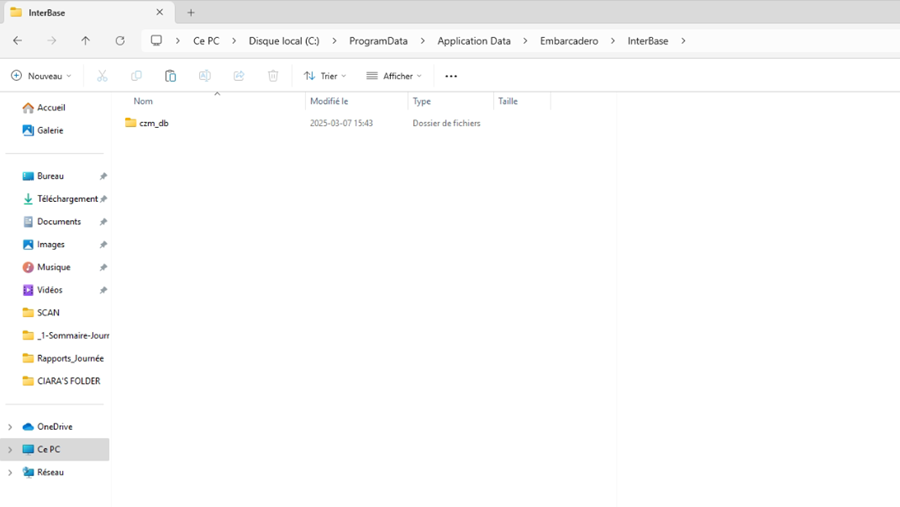Viewport: 900px width, 507px height.
Task: Click the pin icon beside Vidéos
Action: click(103, 290)
